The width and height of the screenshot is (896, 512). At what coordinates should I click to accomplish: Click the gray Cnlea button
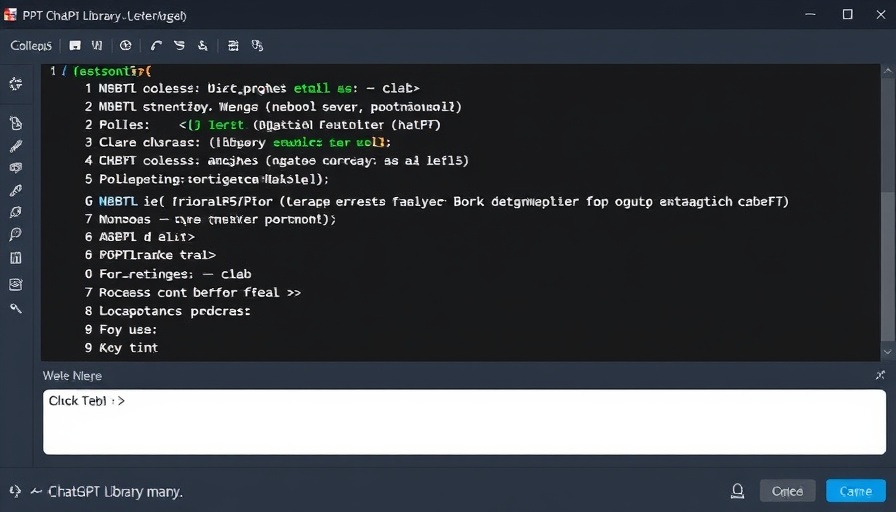coord(787,491)
